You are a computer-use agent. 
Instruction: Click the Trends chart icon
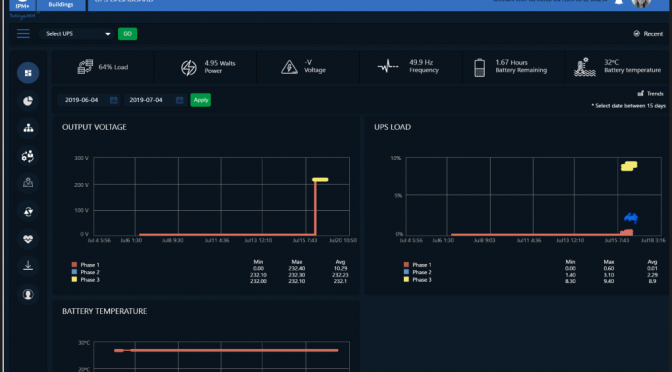click(x=641, y=93)
